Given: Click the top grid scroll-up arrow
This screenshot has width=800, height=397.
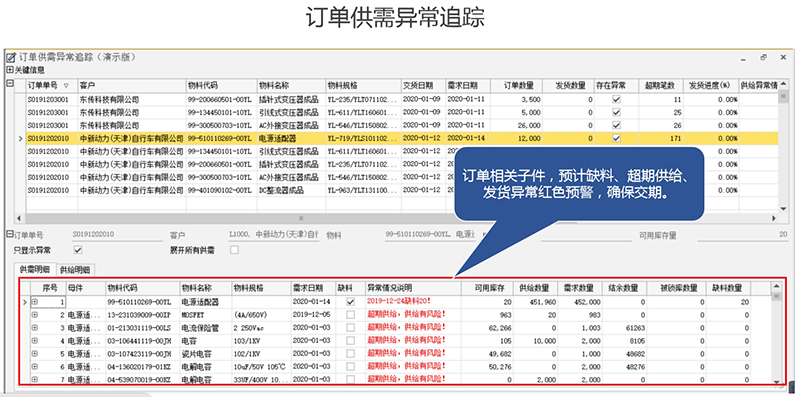Looking at the screenshot, I should pyautogui.click(x=783, y=84).
